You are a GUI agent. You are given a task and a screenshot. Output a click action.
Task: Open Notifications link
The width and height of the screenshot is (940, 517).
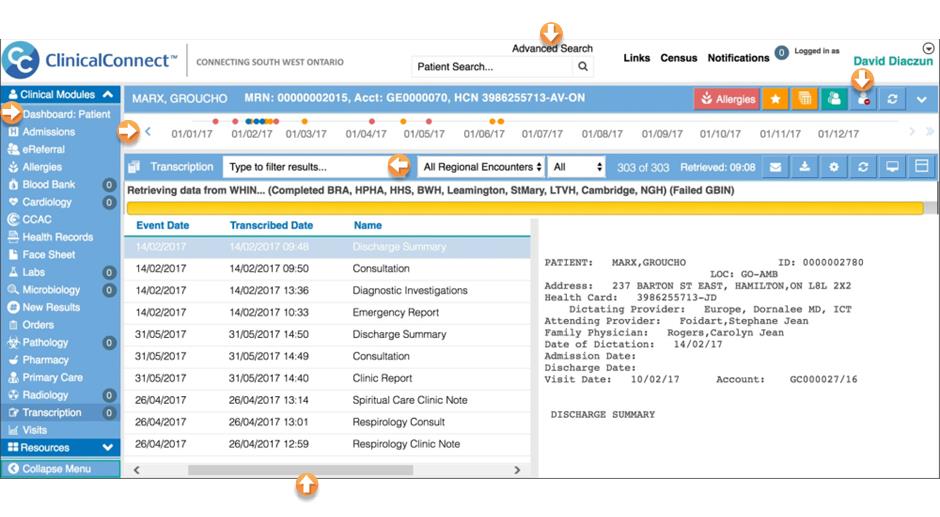738,58
